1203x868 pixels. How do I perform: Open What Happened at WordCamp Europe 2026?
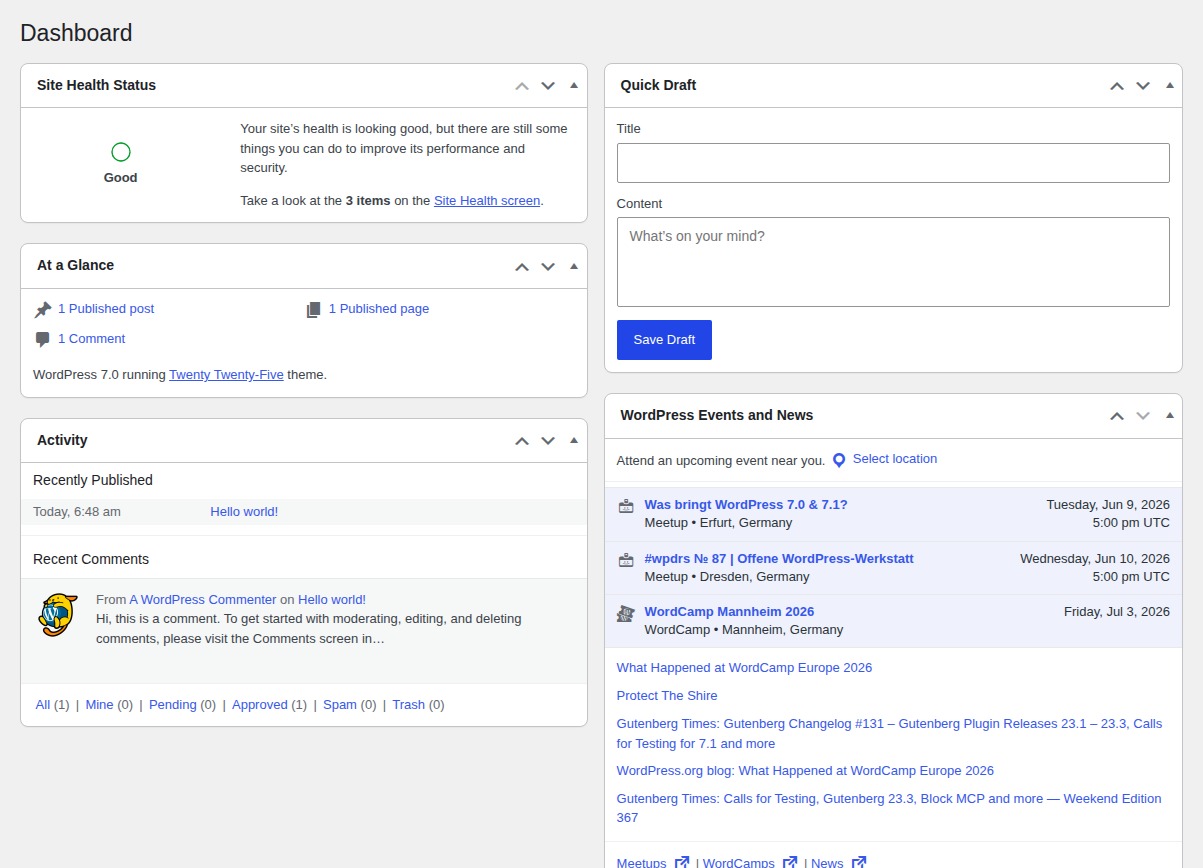point(744,668)
